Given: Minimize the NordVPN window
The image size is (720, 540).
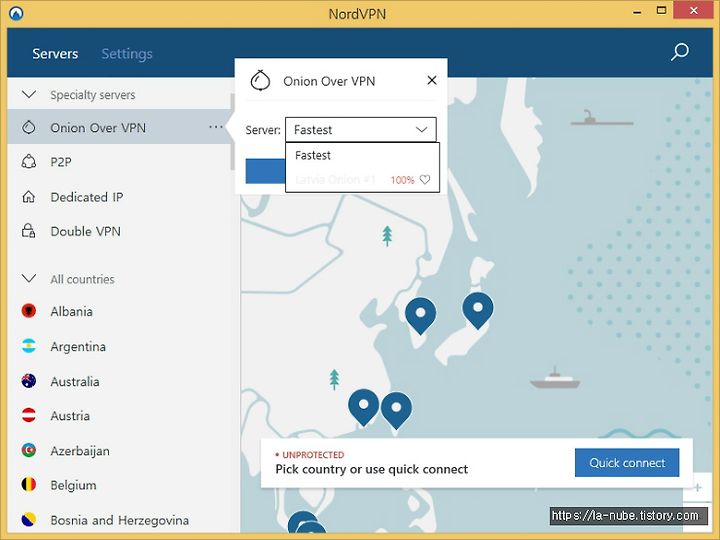Looking at the screenshot, I should point(637,12).
